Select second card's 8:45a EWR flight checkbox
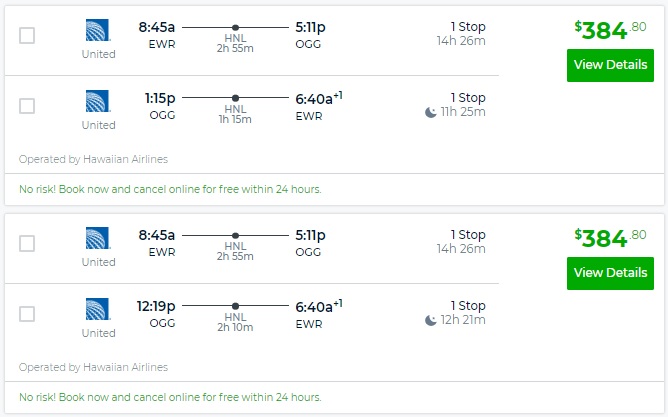The height and width of the screenshot is (417, 668). (x=27, y=244)
